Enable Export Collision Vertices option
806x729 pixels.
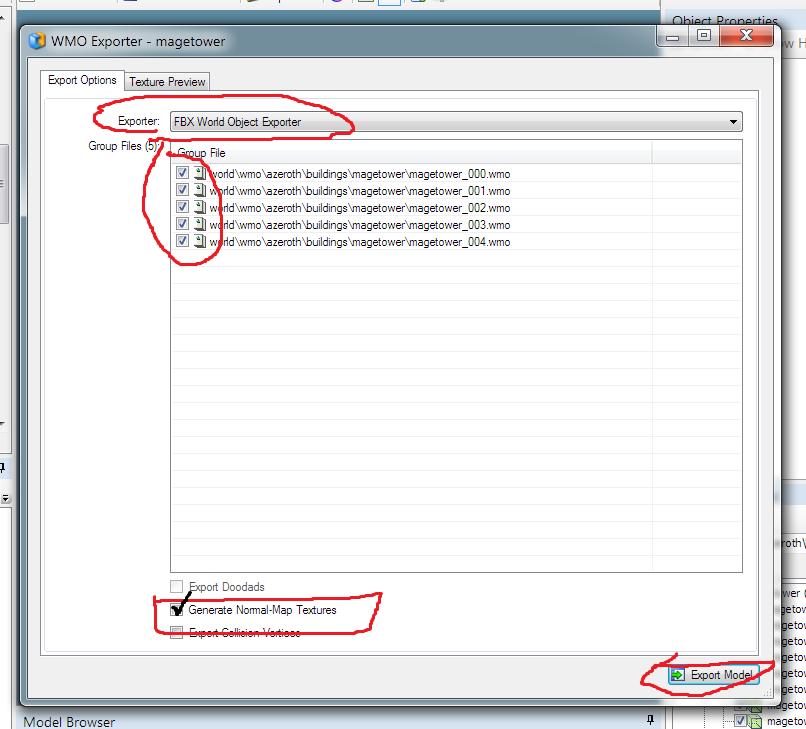point(177,632)
